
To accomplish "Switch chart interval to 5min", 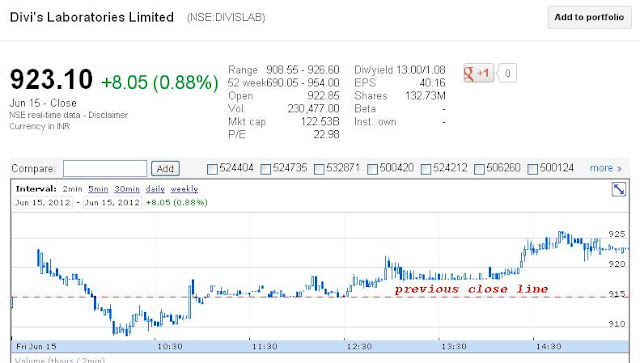I will coord(98,189).
